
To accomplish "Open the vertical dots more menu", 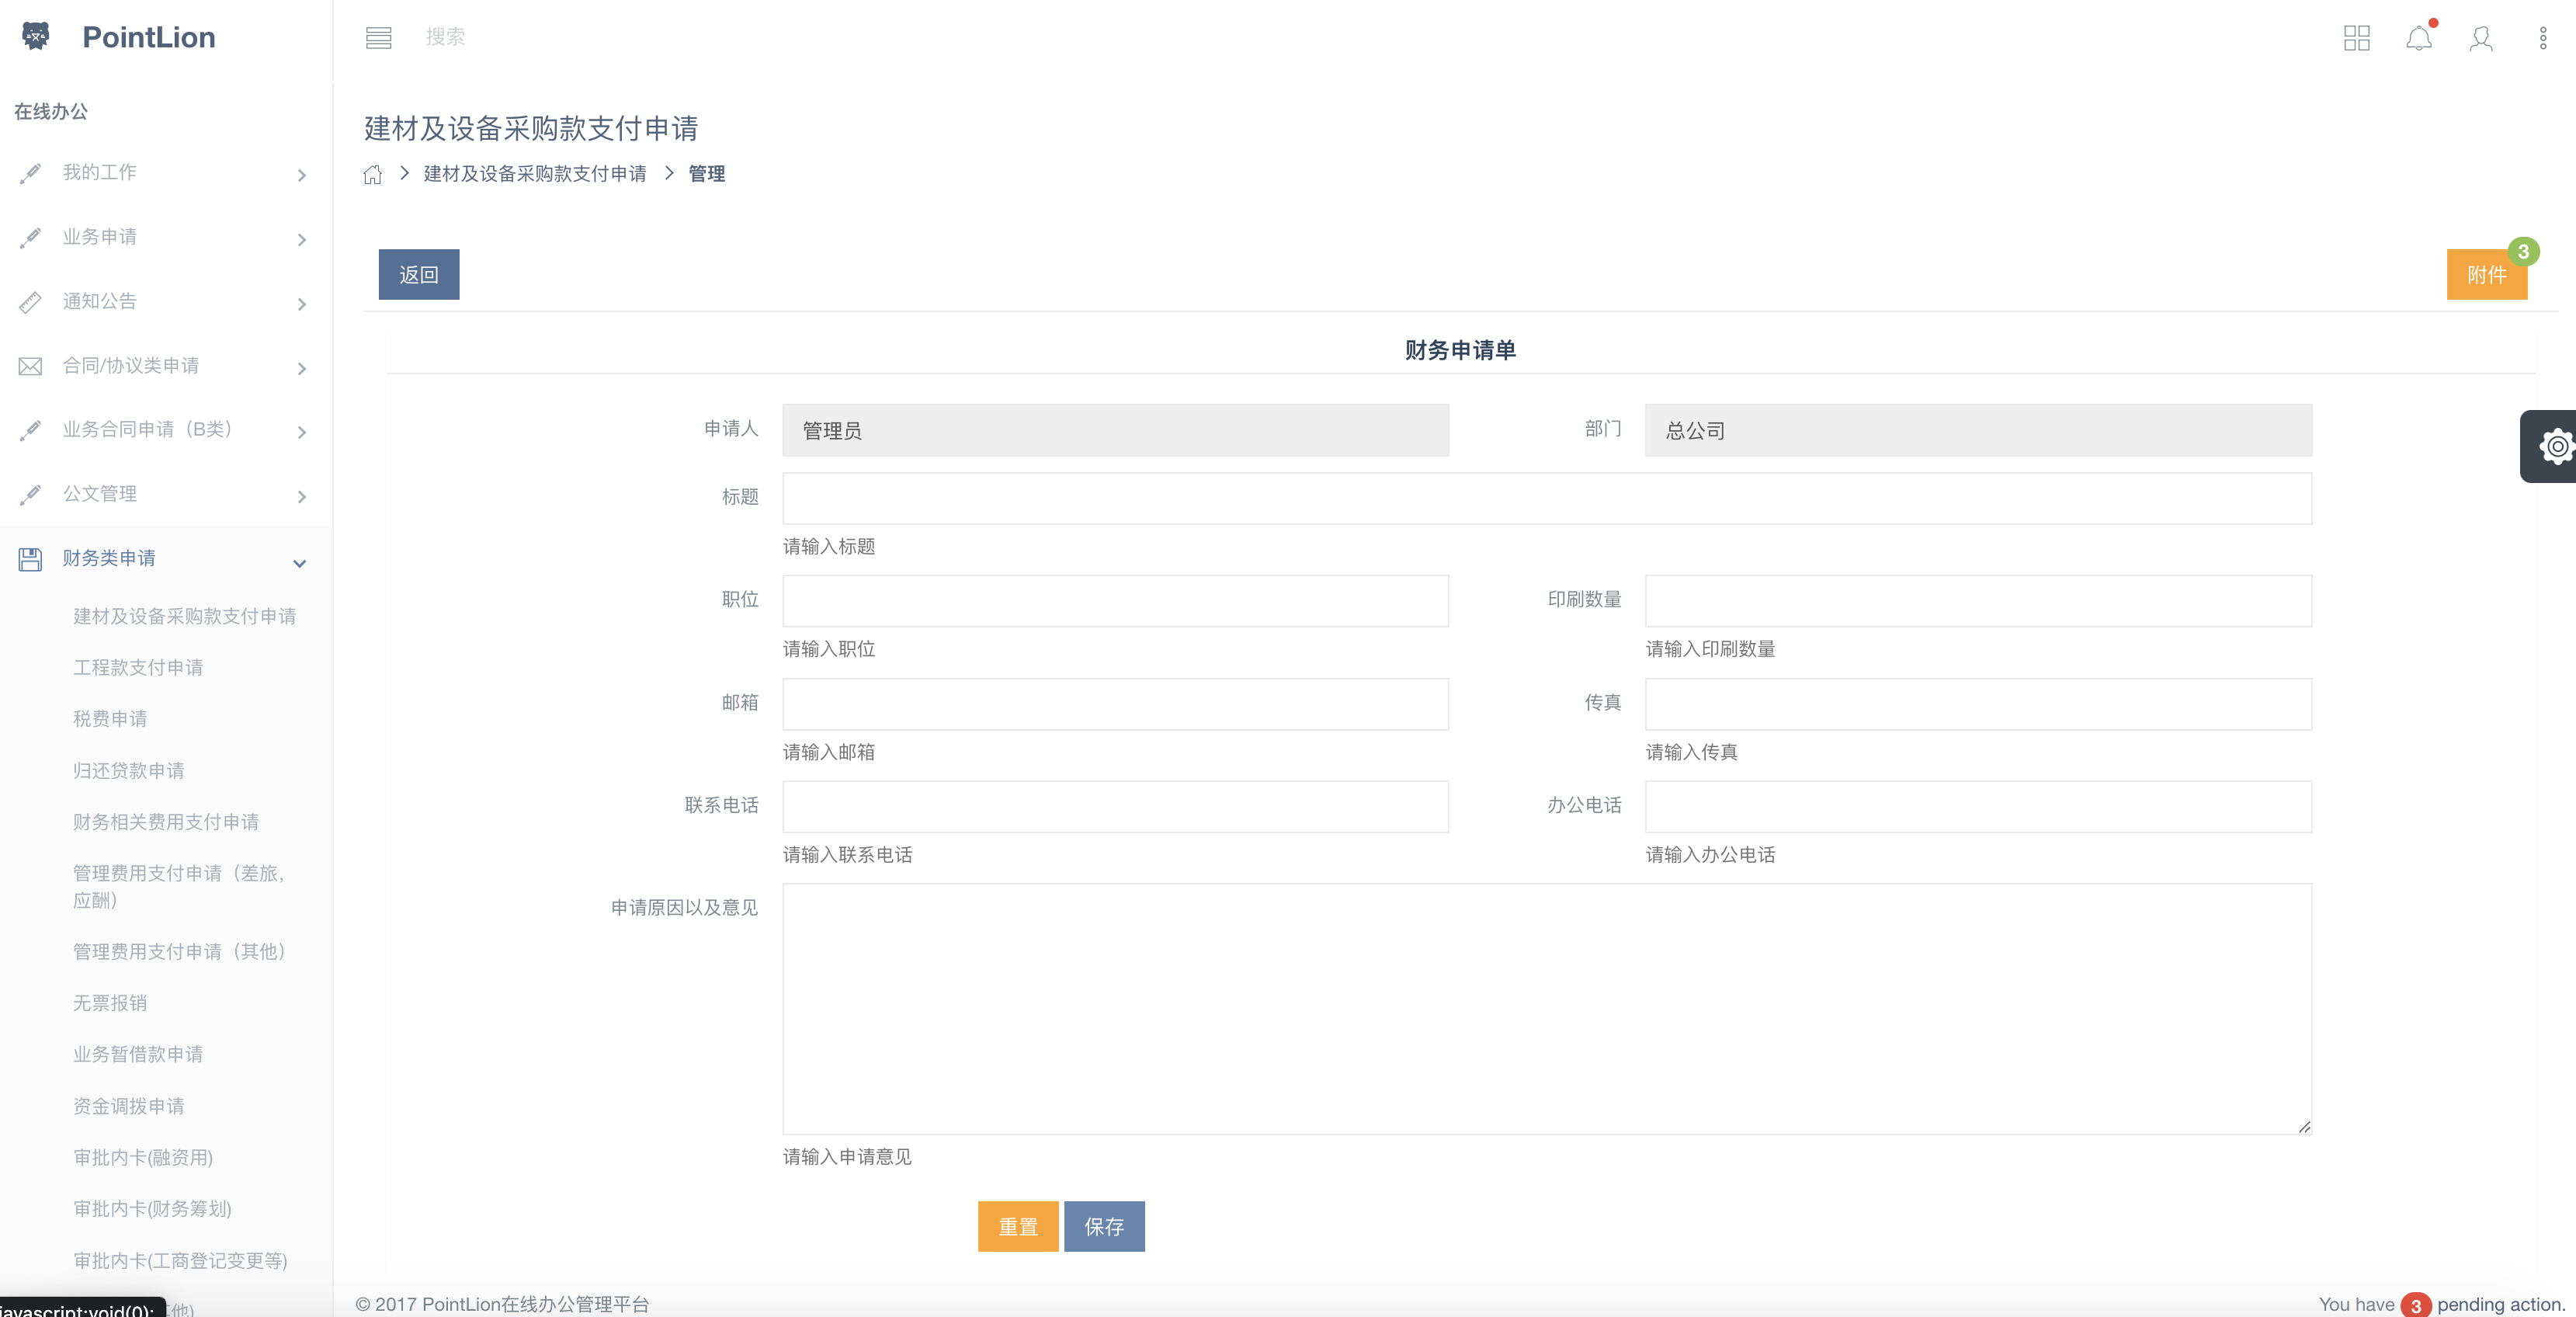I will click(x=2543, y=38).
